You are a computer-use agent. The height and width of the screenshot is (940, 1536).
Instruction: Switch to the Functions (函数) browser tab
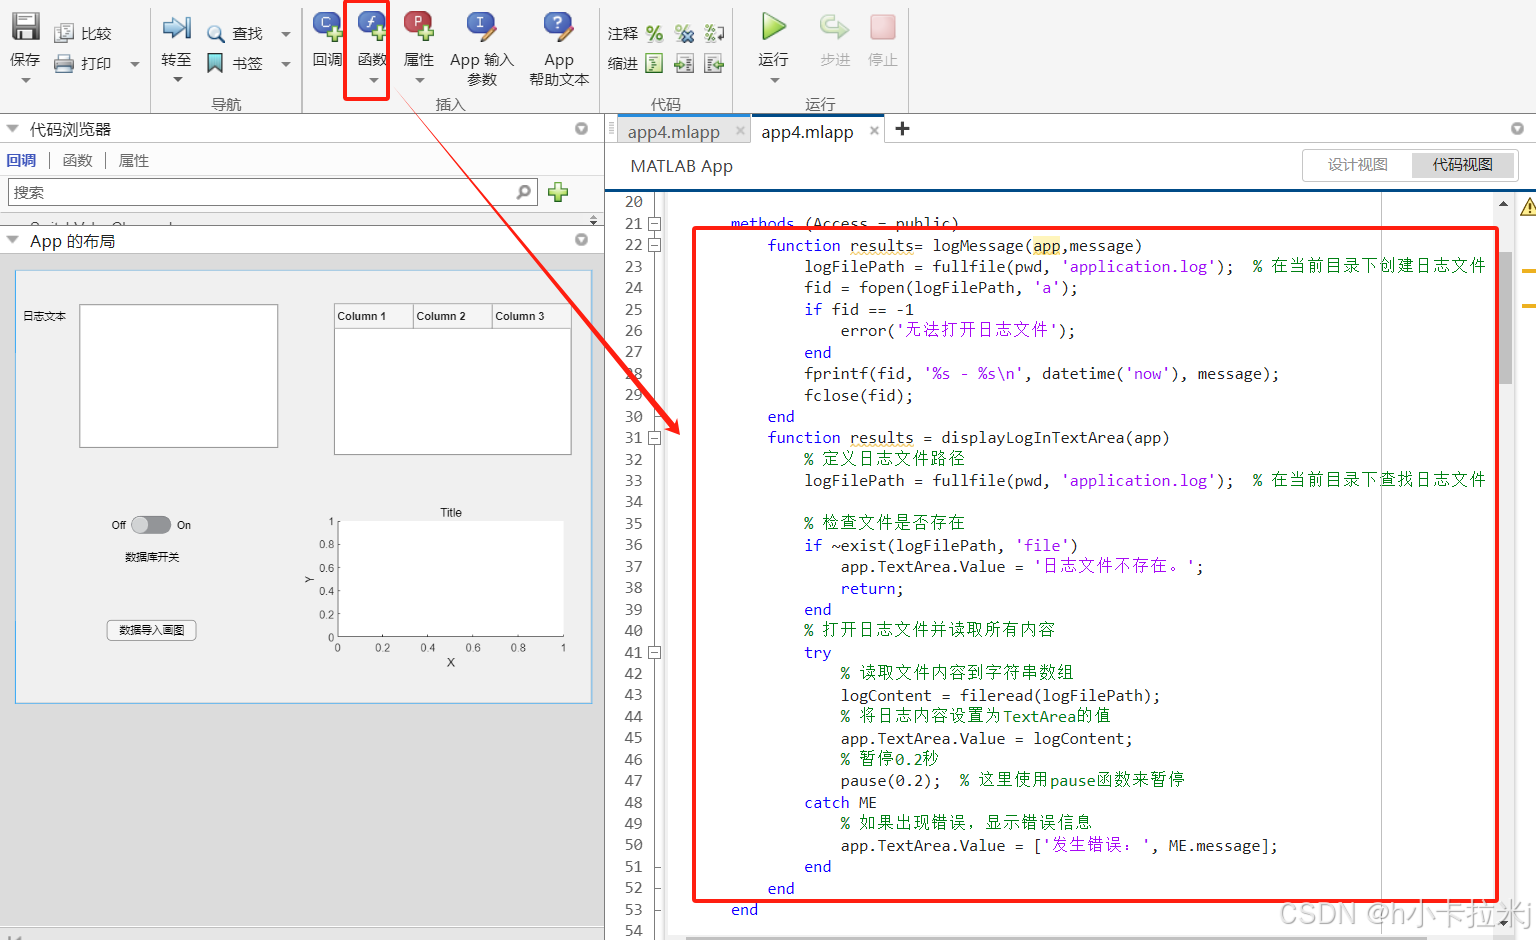(77, 161)
